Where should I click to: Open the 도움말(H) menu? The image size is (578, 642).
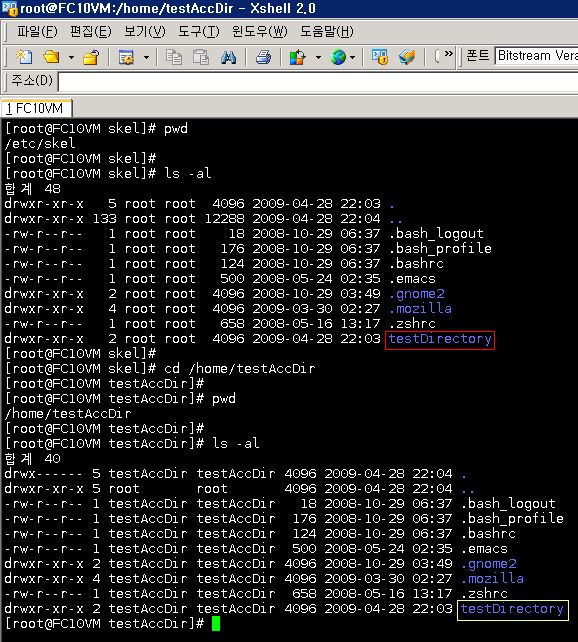327,32
